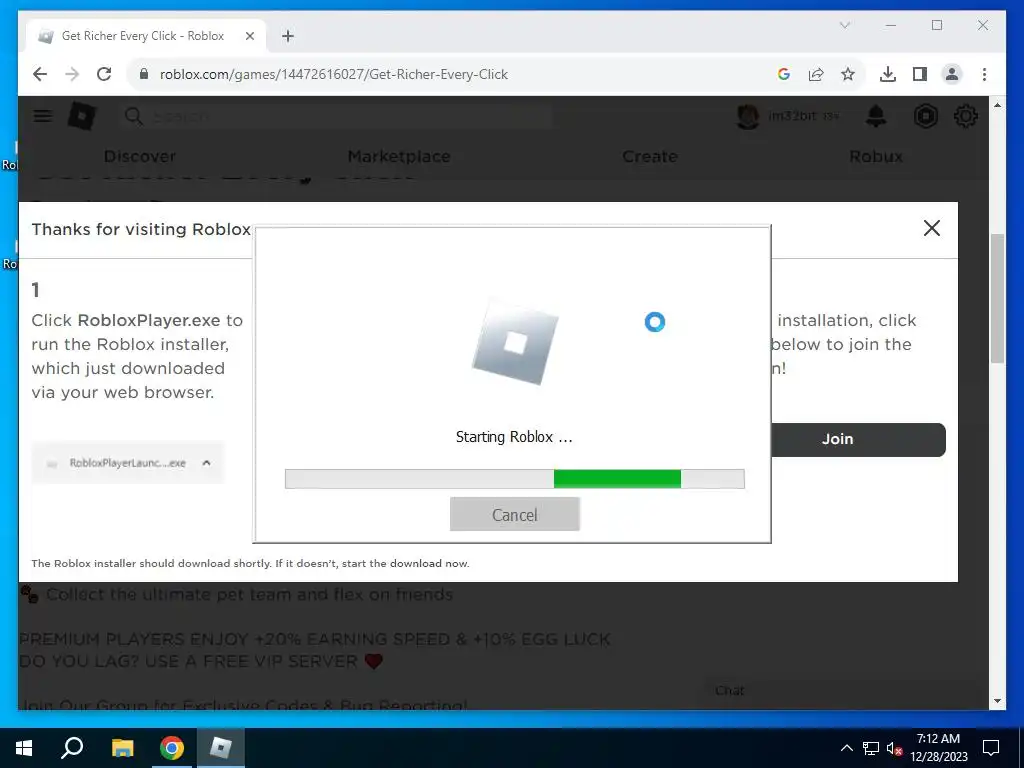The height and width of the screenshot is (768, 1024).
Task: Open Windows notification center
Action: coord(991,748)
